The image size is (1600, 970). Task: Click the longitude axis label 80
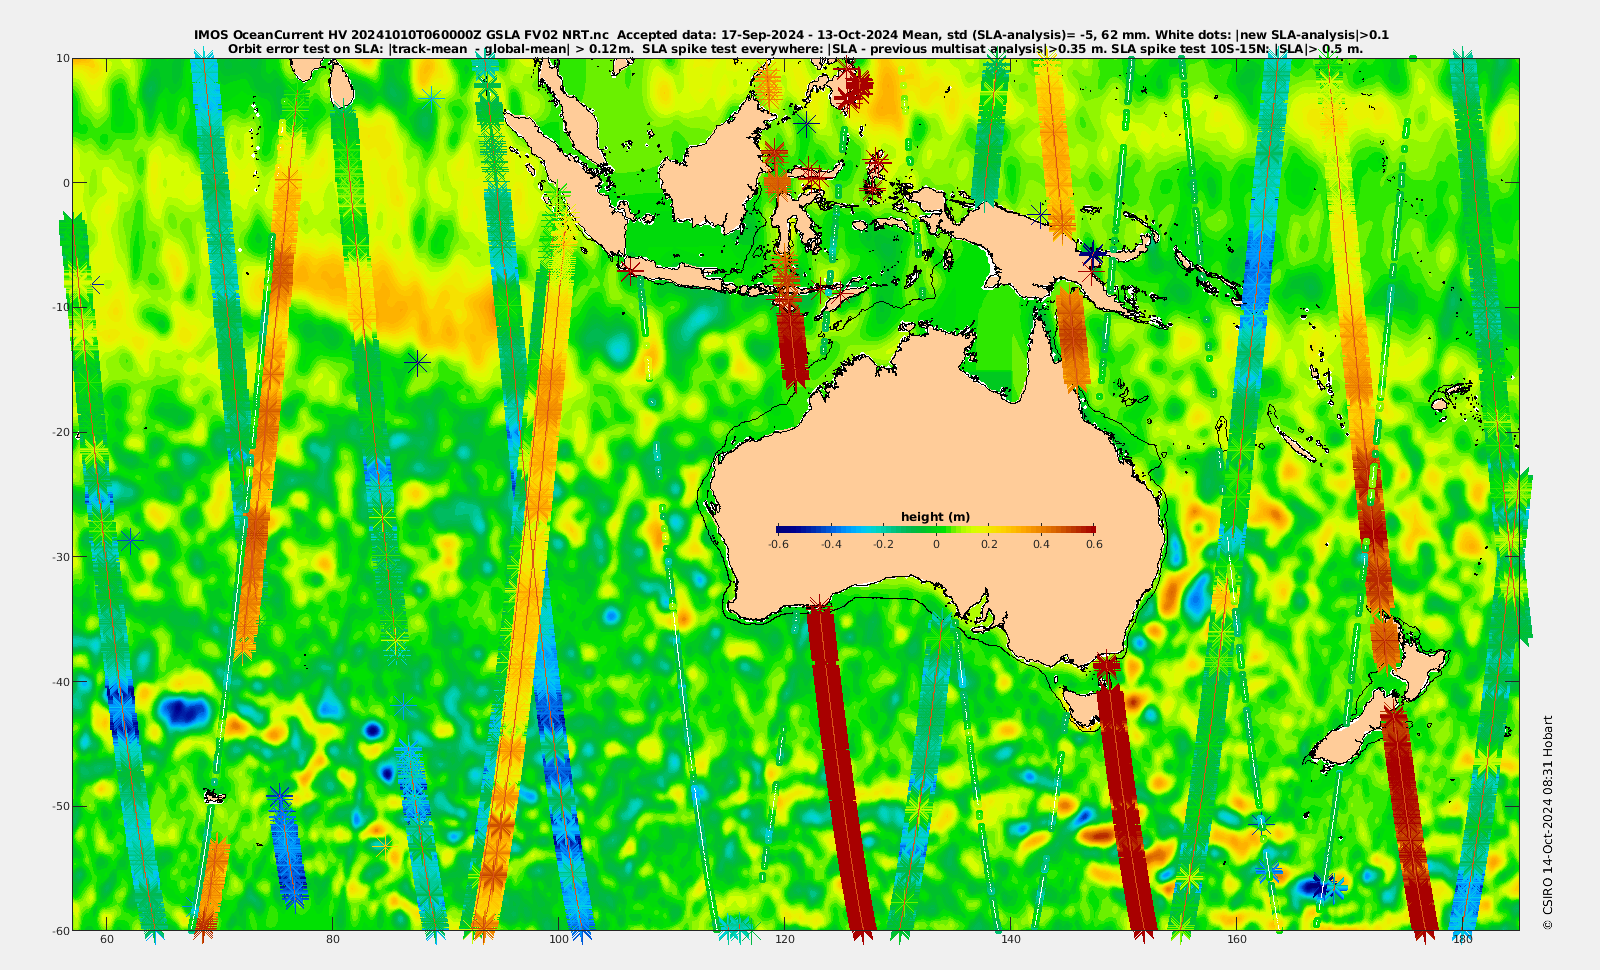[333, 939]
